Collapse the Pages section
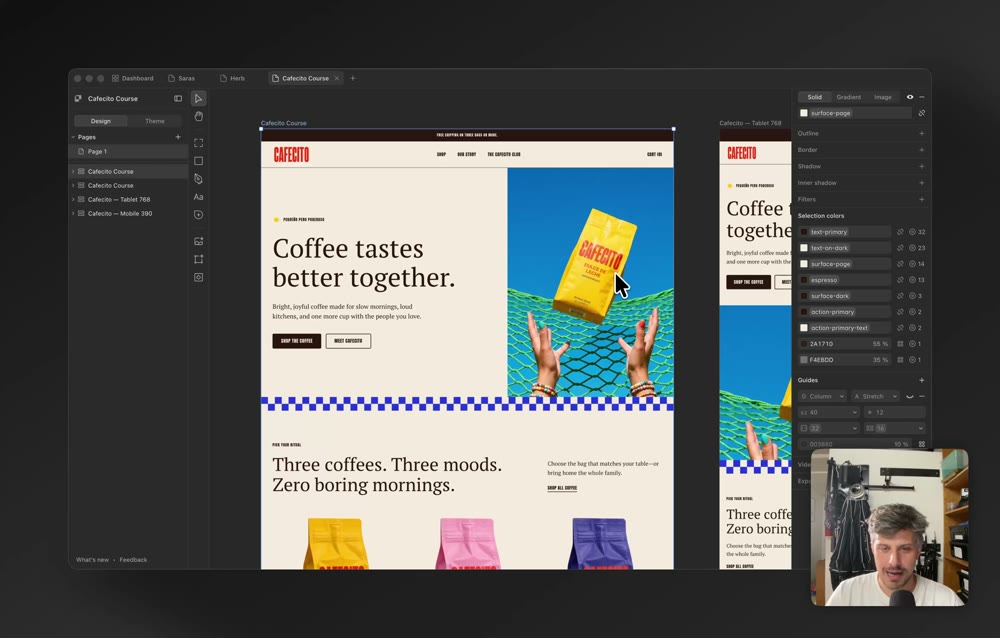The image size is (1000, 638). [x=73, y=137]
